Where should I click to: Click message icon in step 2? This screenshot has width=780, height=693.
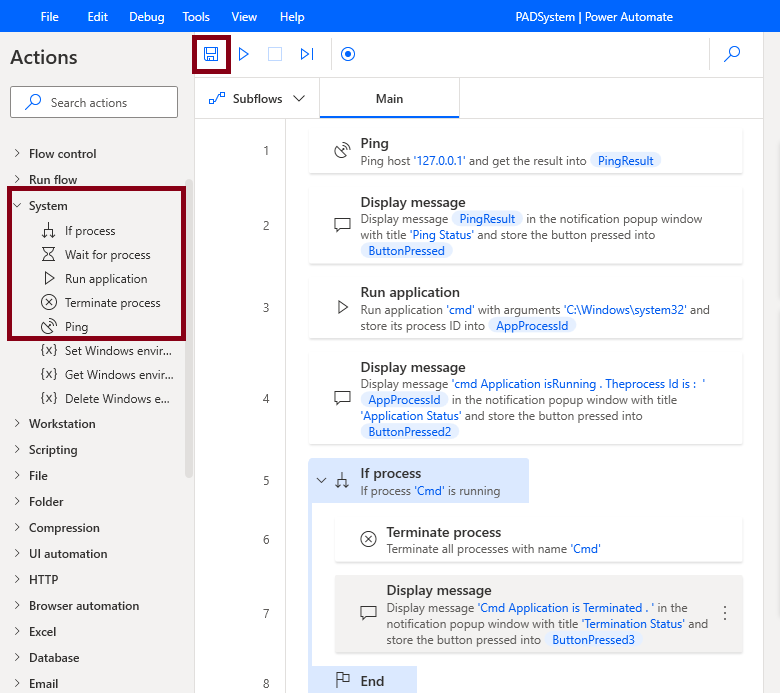342,225
